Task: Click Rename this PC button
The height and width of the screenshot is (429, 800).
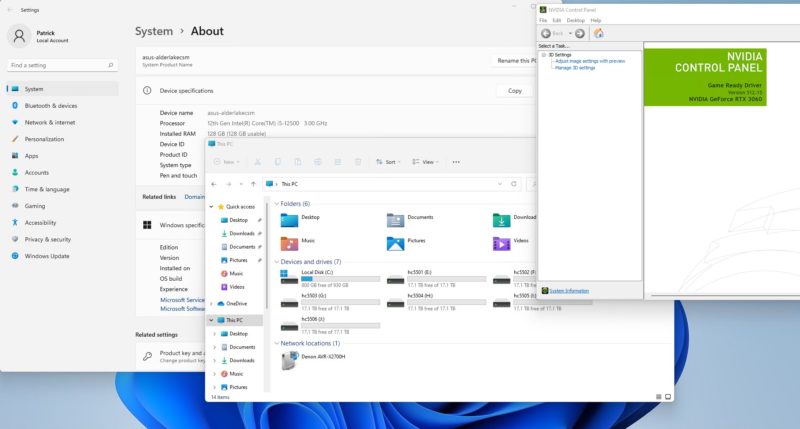Action: 516,61
